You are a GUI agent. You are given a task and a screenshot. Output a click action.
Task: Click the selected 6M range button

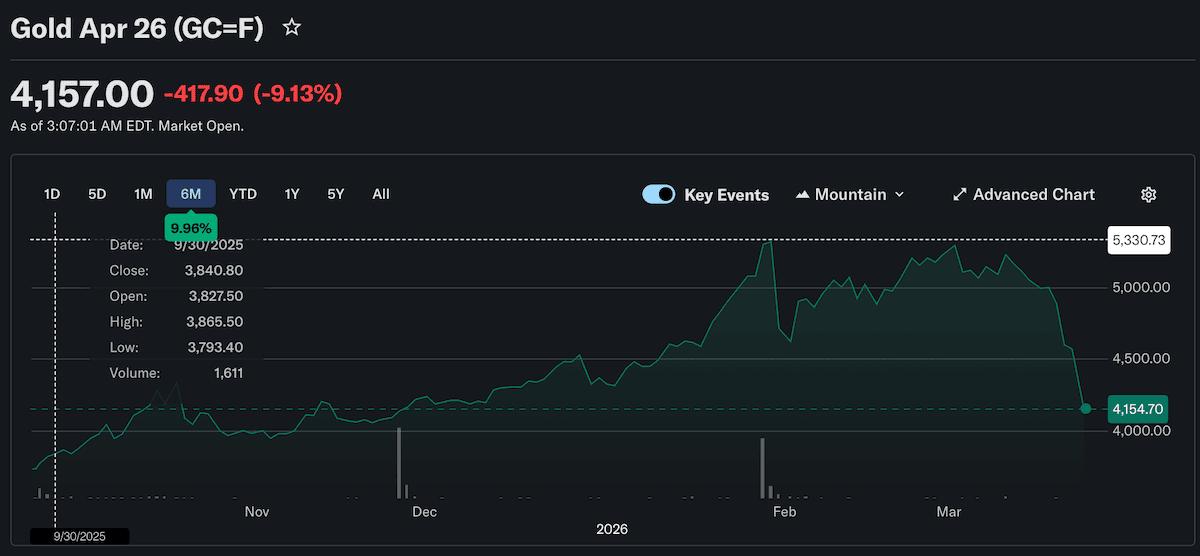coord(191,194)
